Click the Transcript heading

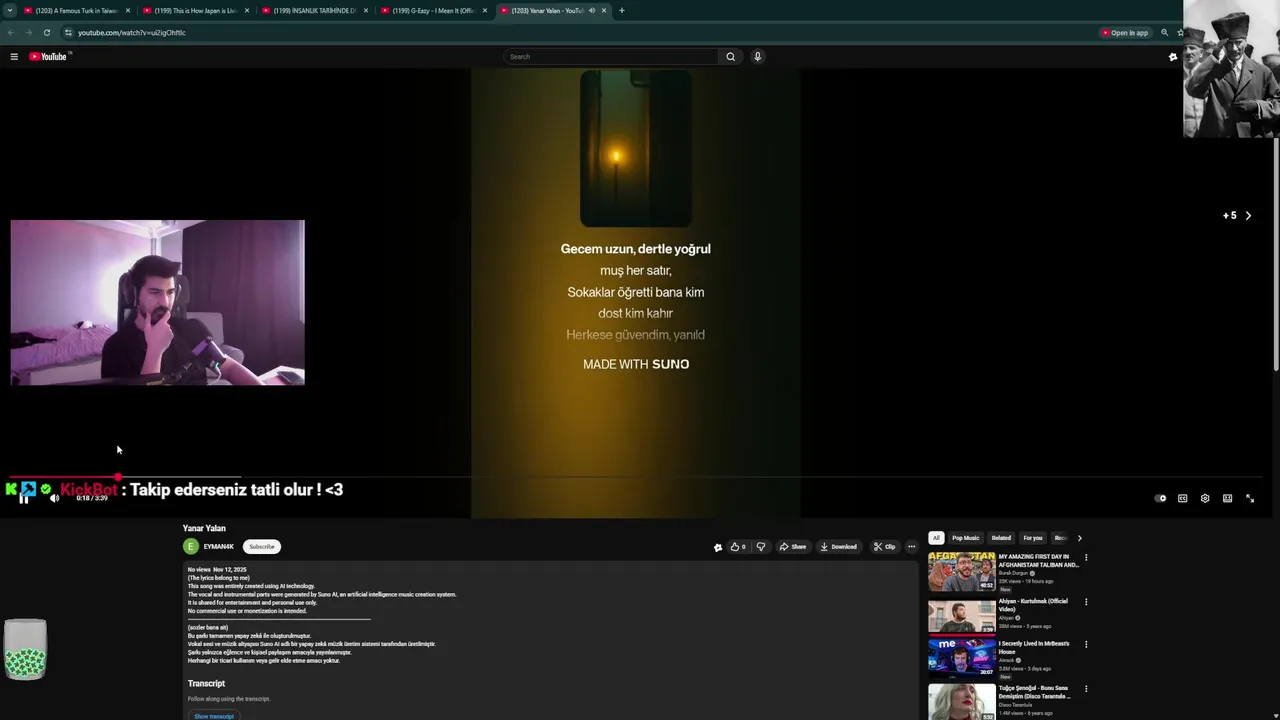(206, 684)
